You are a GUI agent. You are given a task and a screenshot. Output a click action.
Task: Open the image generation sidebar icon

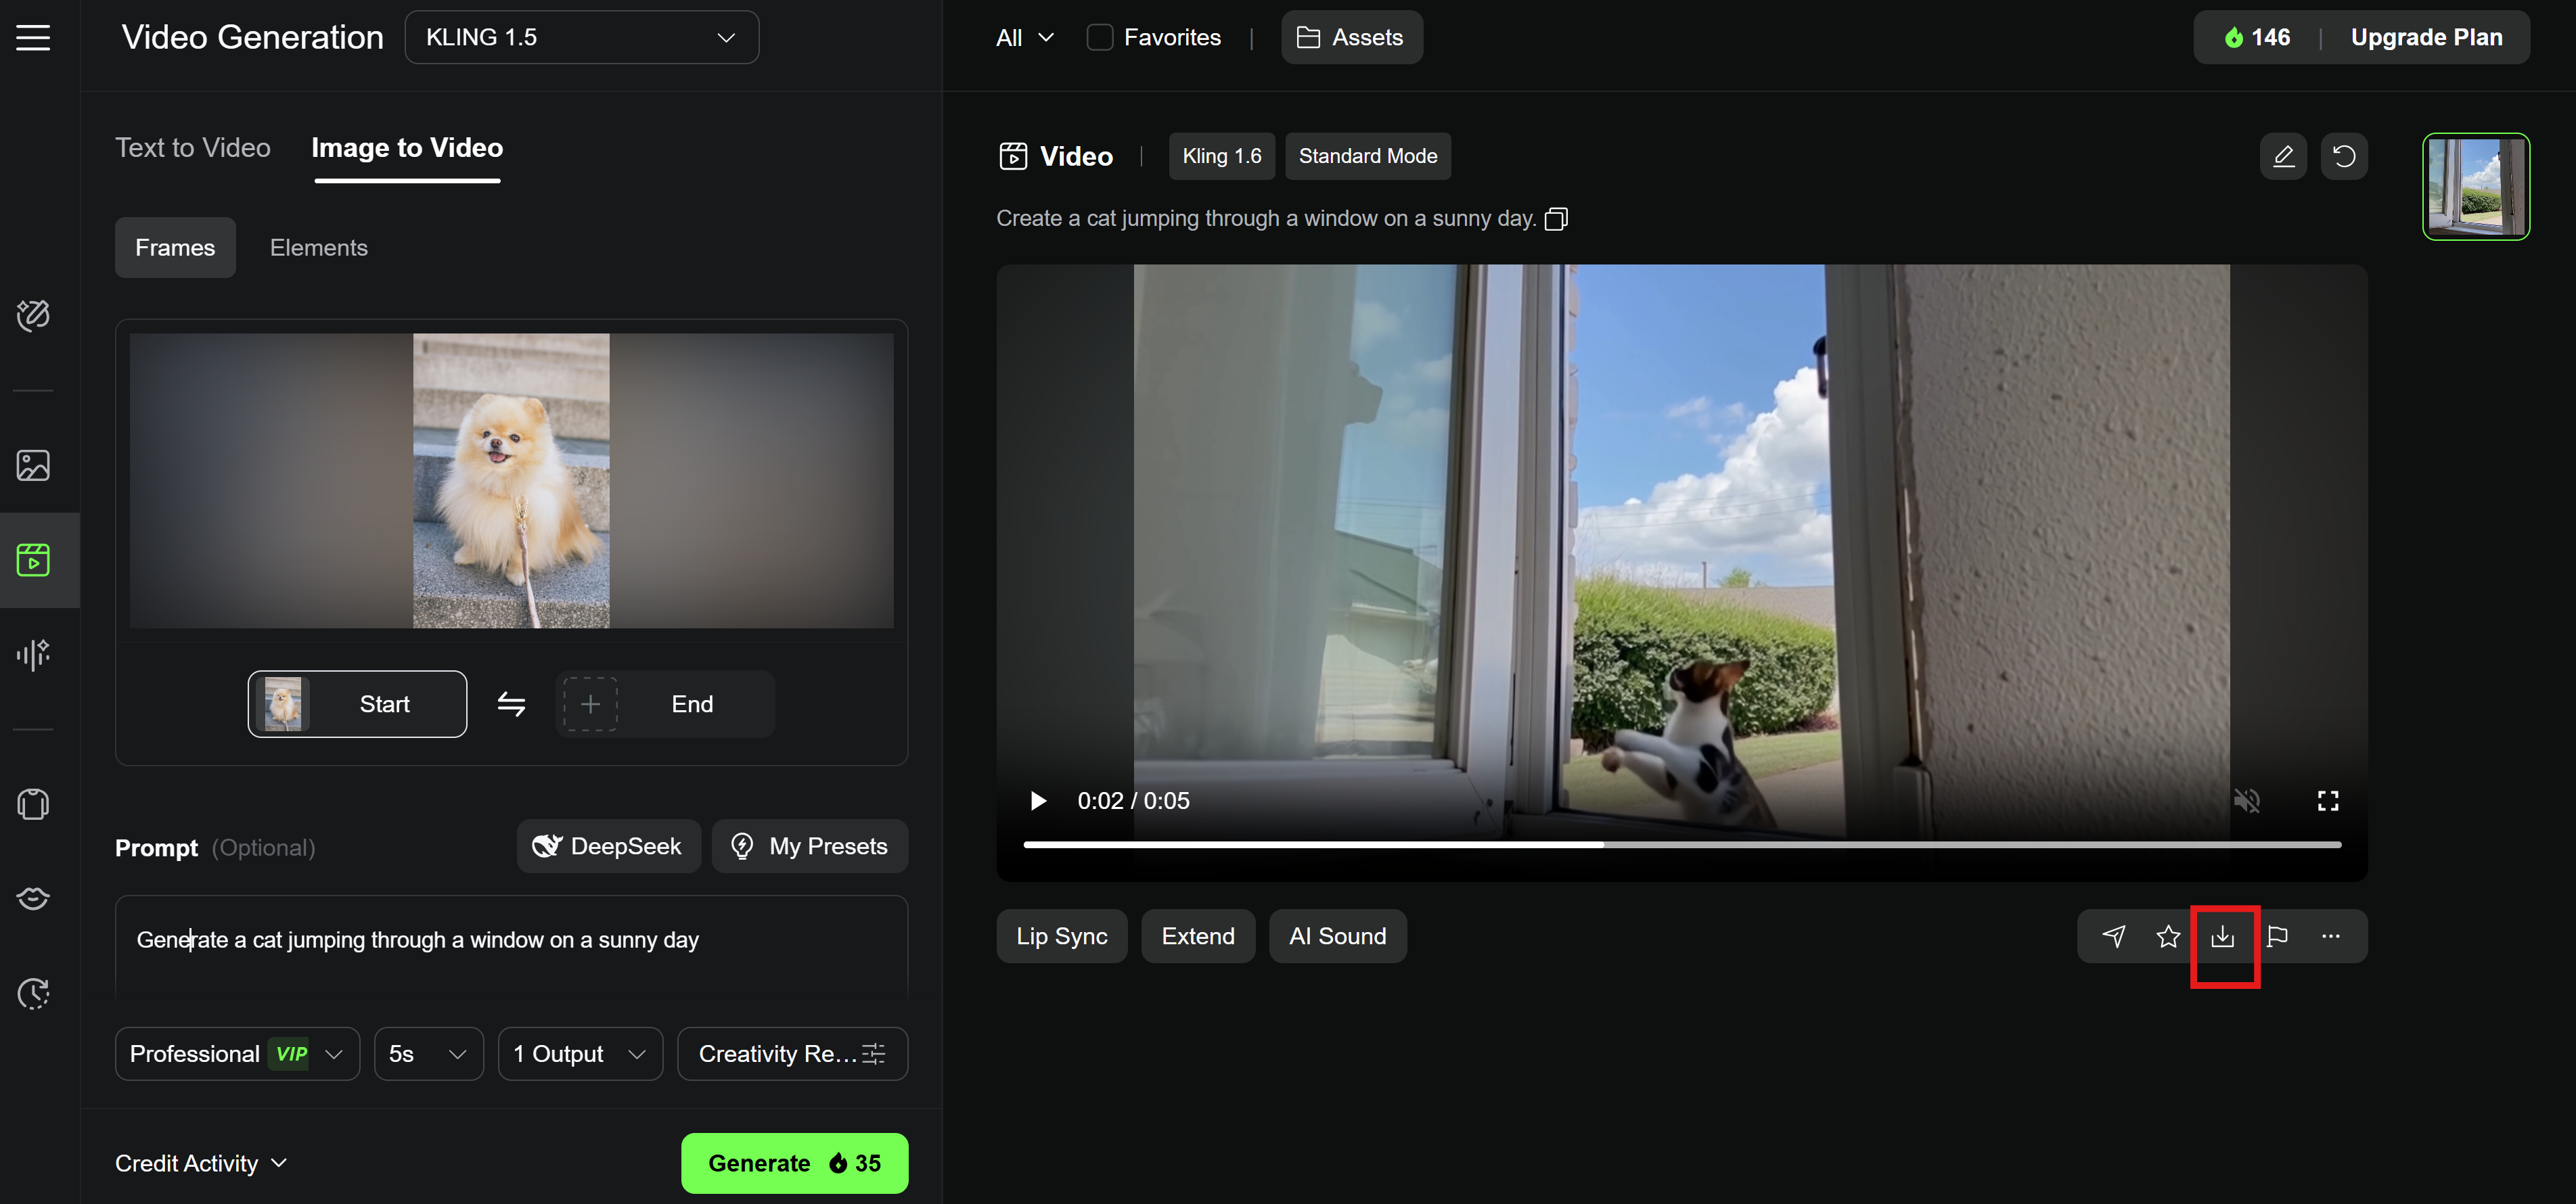[33, 465]
